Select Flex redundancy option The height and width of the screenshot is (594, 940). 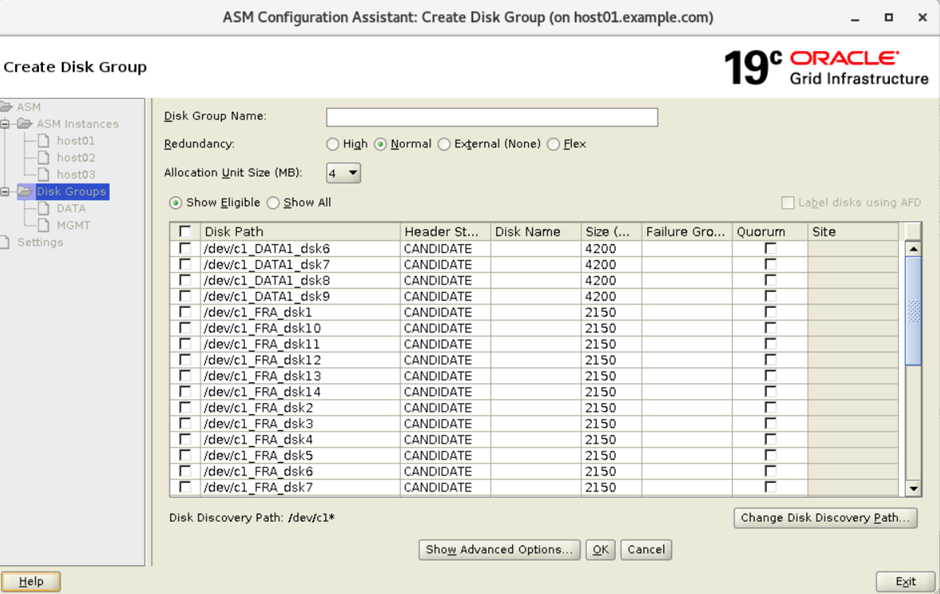tap(553, 144)
